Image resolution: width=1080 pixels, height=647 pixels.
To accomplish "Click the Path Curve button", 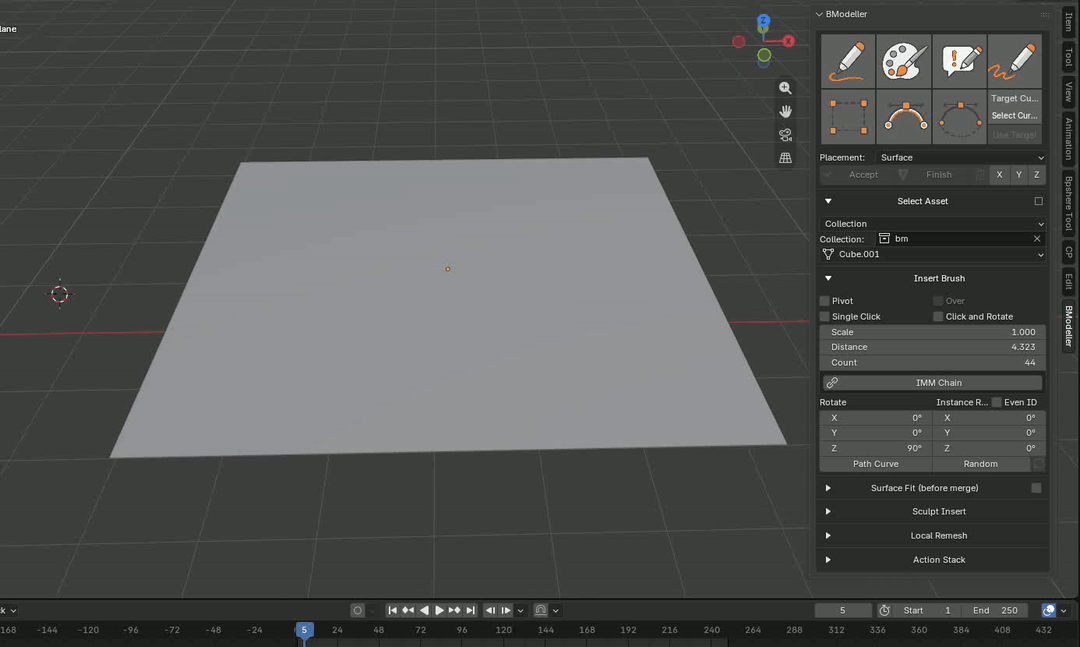I will 875,464.
